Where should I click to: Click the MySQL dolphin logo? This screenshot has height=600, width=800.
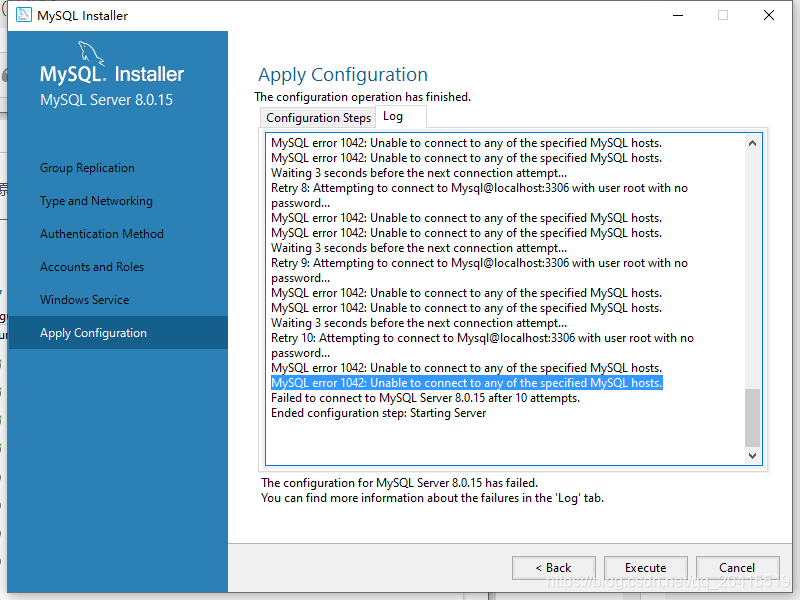click(91, 53)
